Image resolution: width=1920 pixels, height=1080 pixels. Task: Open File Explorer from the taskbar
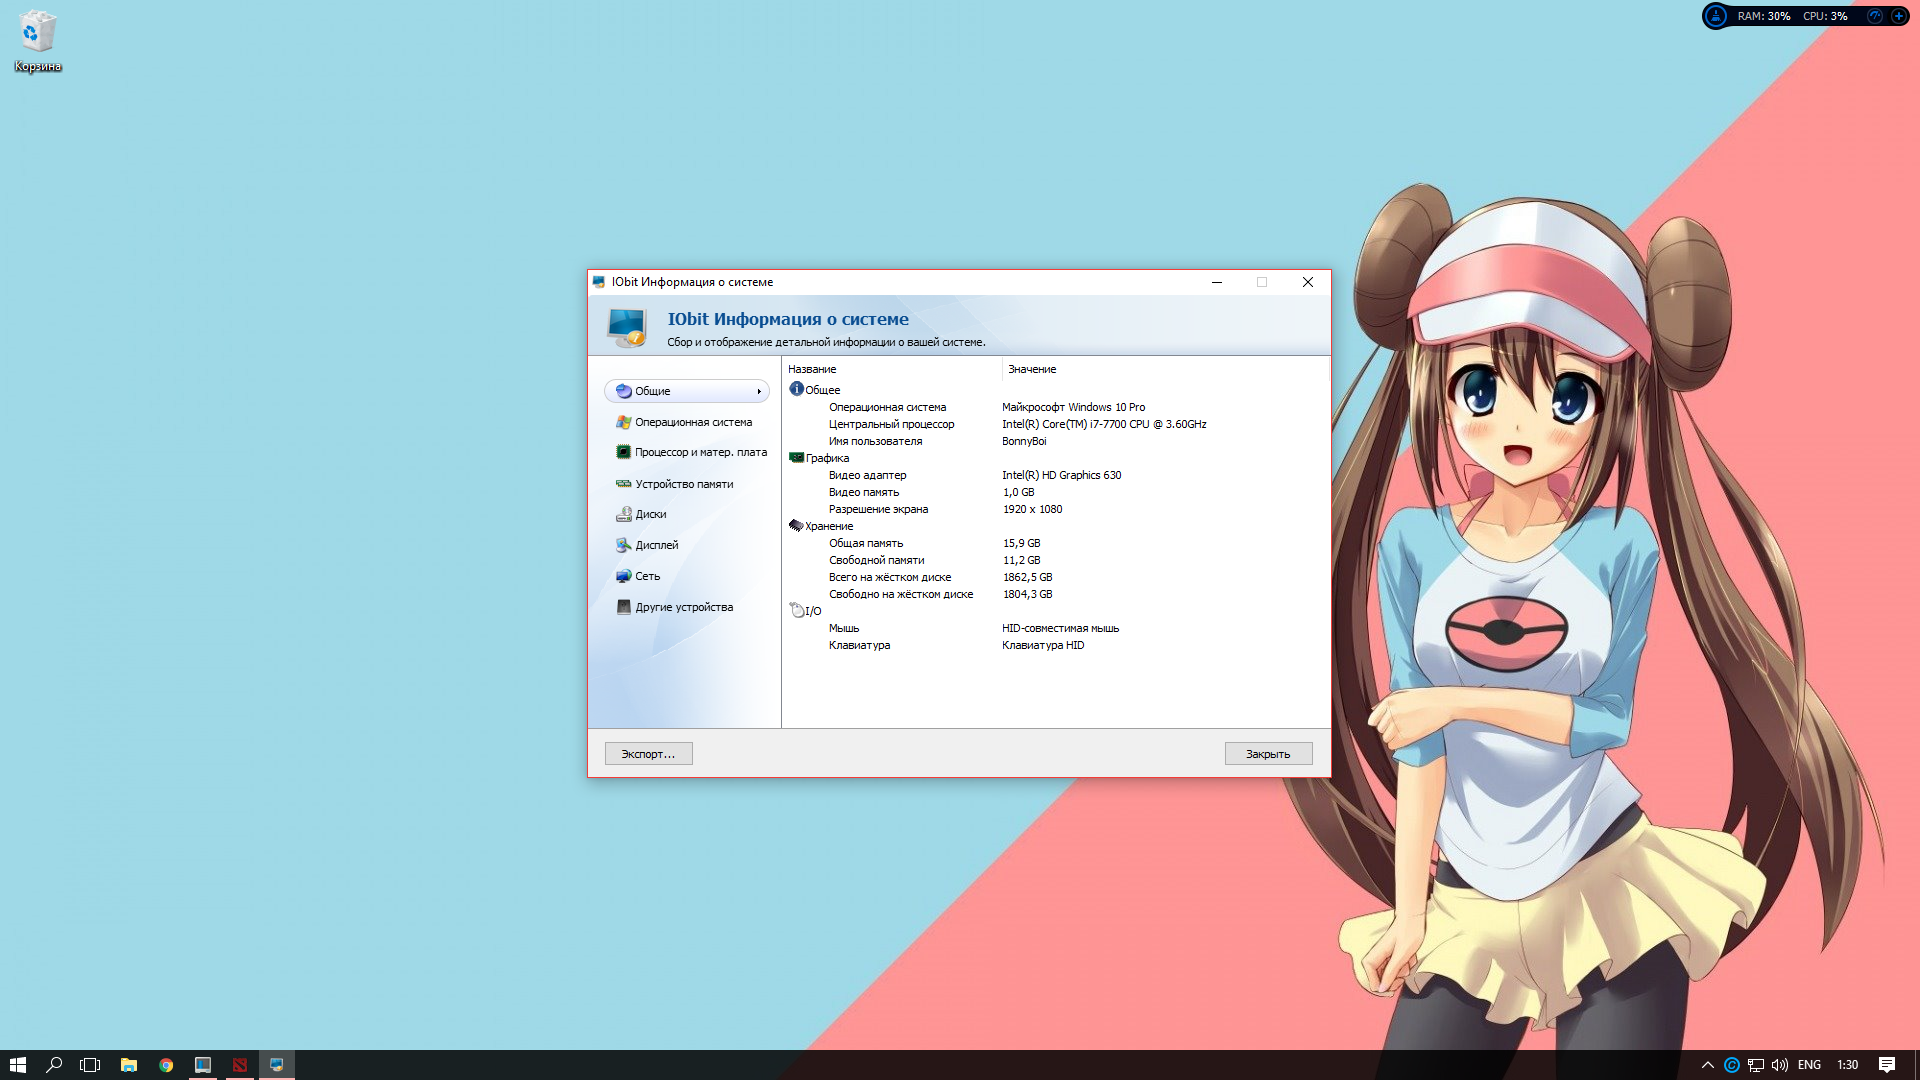coord(128,1065)
